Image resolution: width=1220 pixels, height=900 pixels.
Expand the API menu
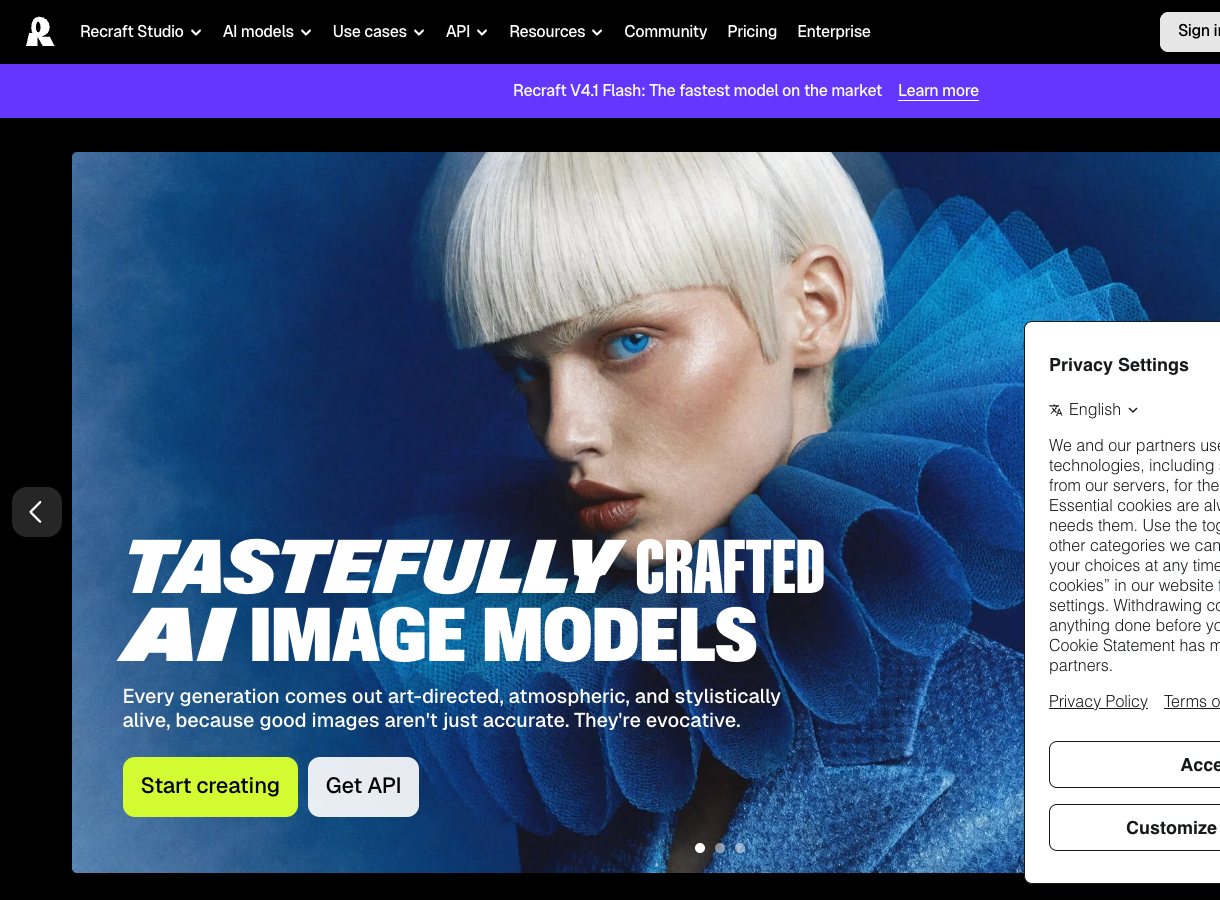pos(467,32)
